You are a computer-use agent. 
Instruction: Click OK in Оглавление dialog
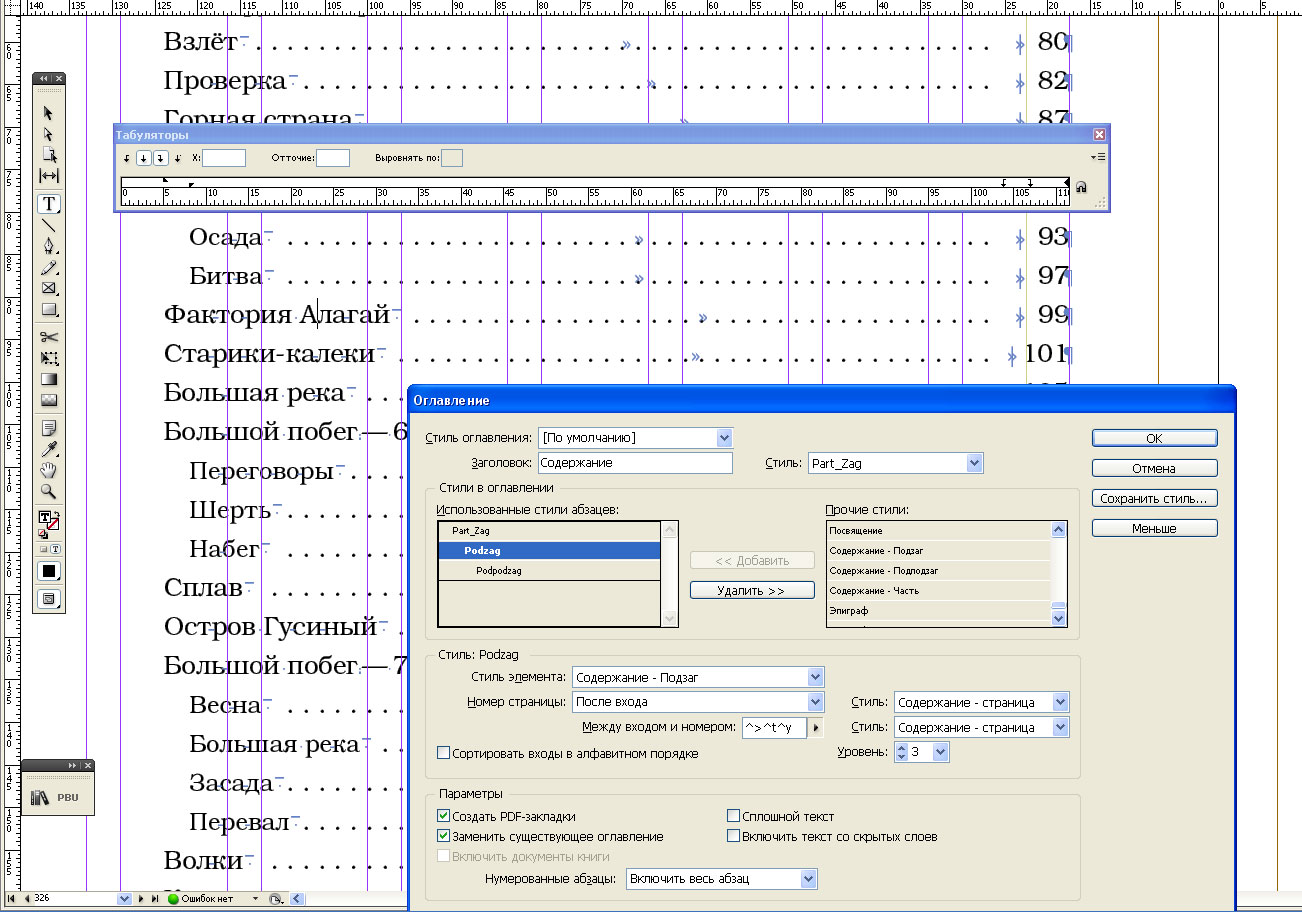click(x=1154, y=438)
